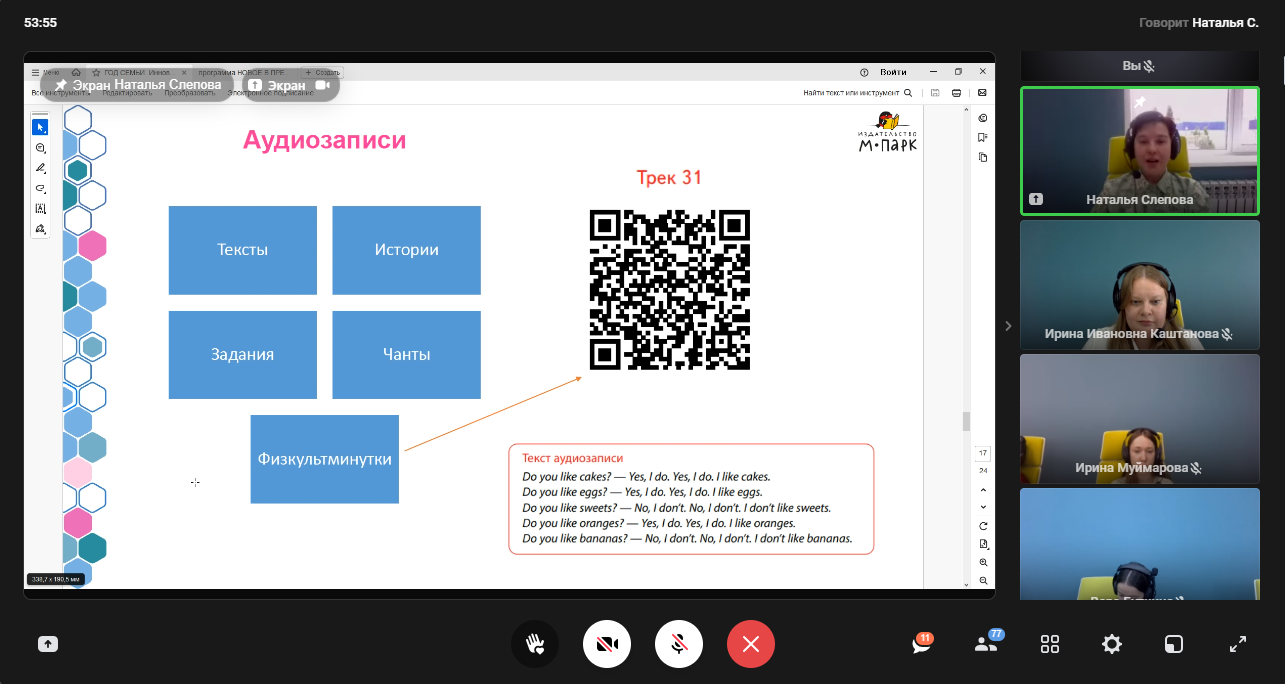Select Наталья Слепова video tile

pyautogui.click(x=1139, y=150)
